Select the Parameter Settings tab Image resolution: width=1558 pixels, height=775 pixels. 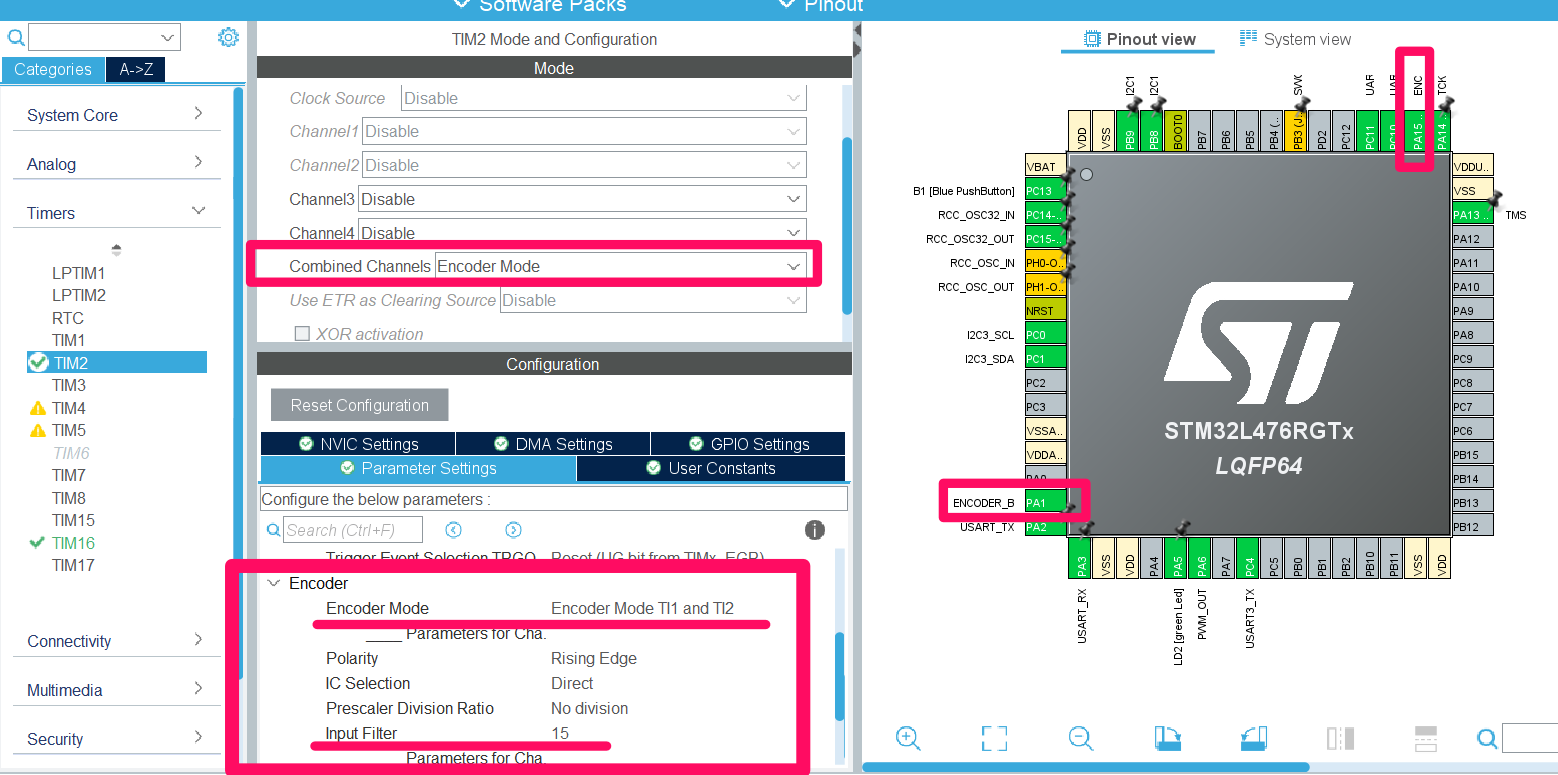418,468
